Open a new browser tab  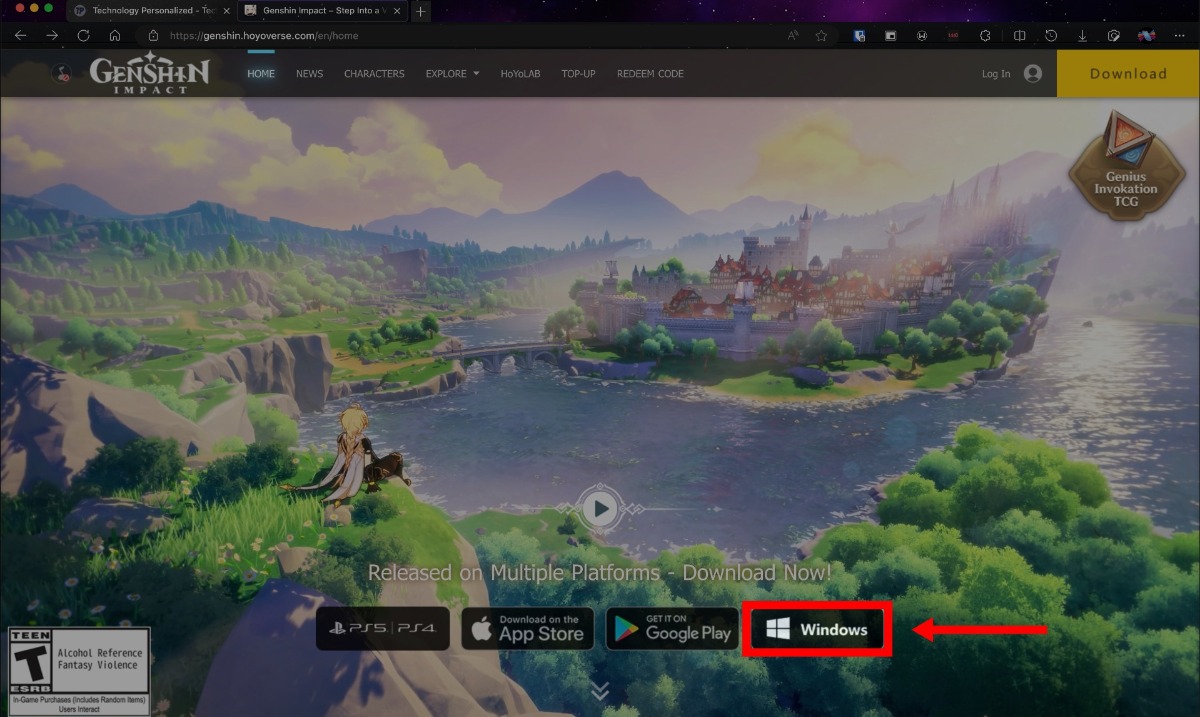coord(421,11)
